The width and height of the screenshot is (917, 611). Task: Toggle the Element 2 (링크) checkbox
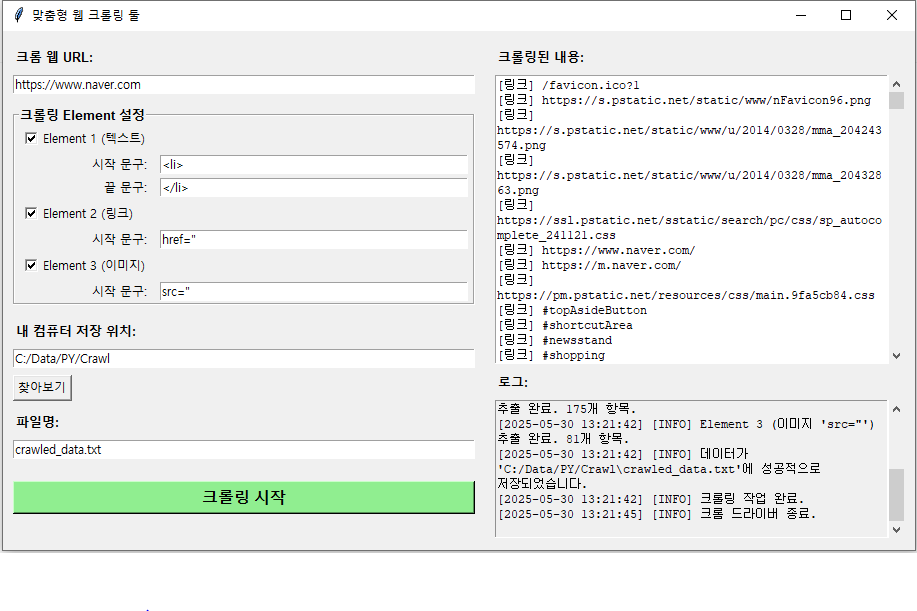[31, 213]
